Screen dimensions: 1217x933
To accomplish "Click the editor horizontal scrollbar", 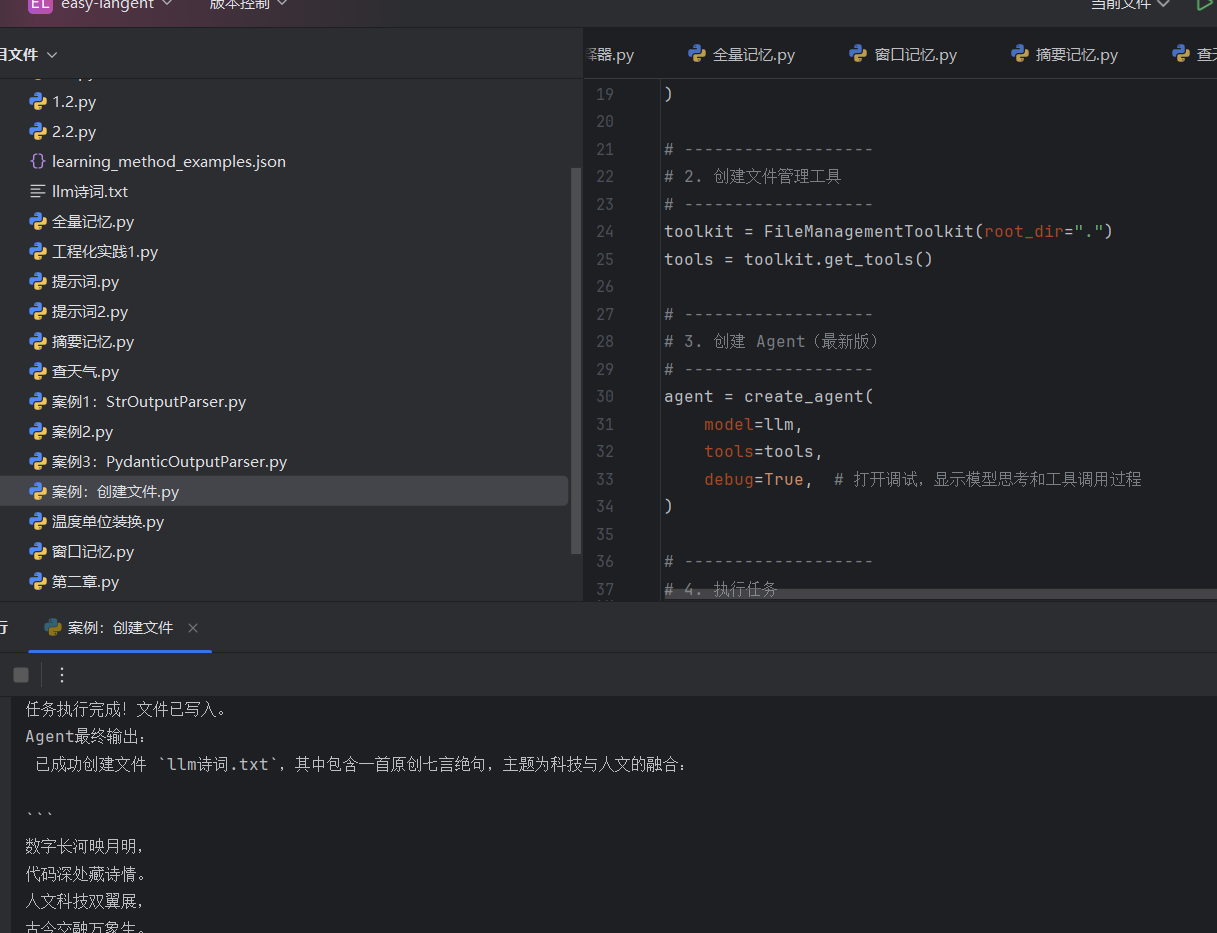I will [x=940, y=594].
